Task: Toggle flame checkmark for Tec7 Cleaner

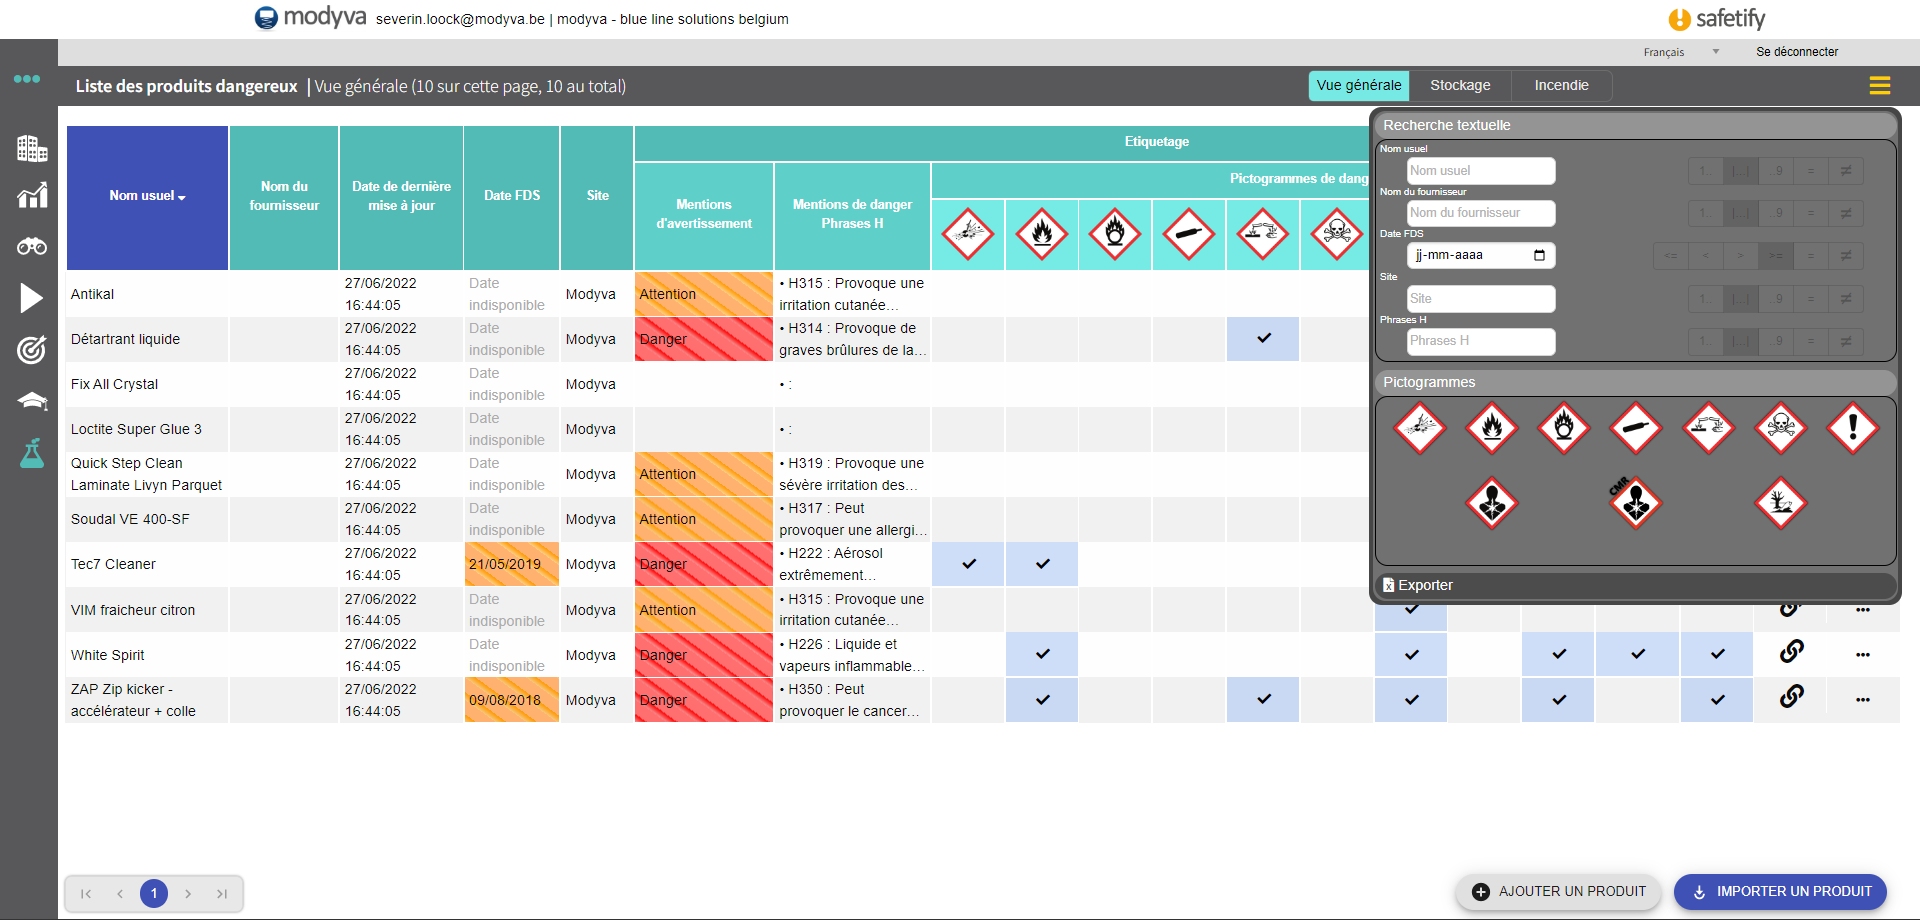Action: coord(1042,564)
